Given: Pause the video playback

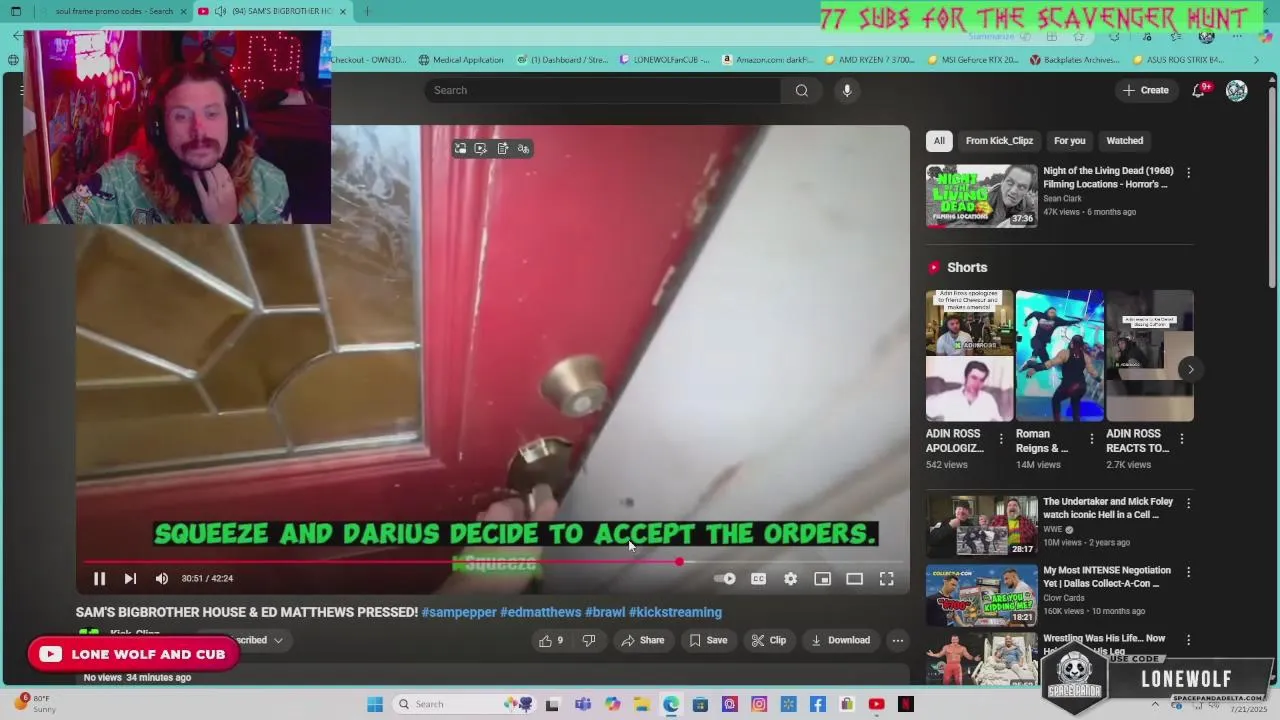Looking at the screenshot, I should tap(99, 578).
